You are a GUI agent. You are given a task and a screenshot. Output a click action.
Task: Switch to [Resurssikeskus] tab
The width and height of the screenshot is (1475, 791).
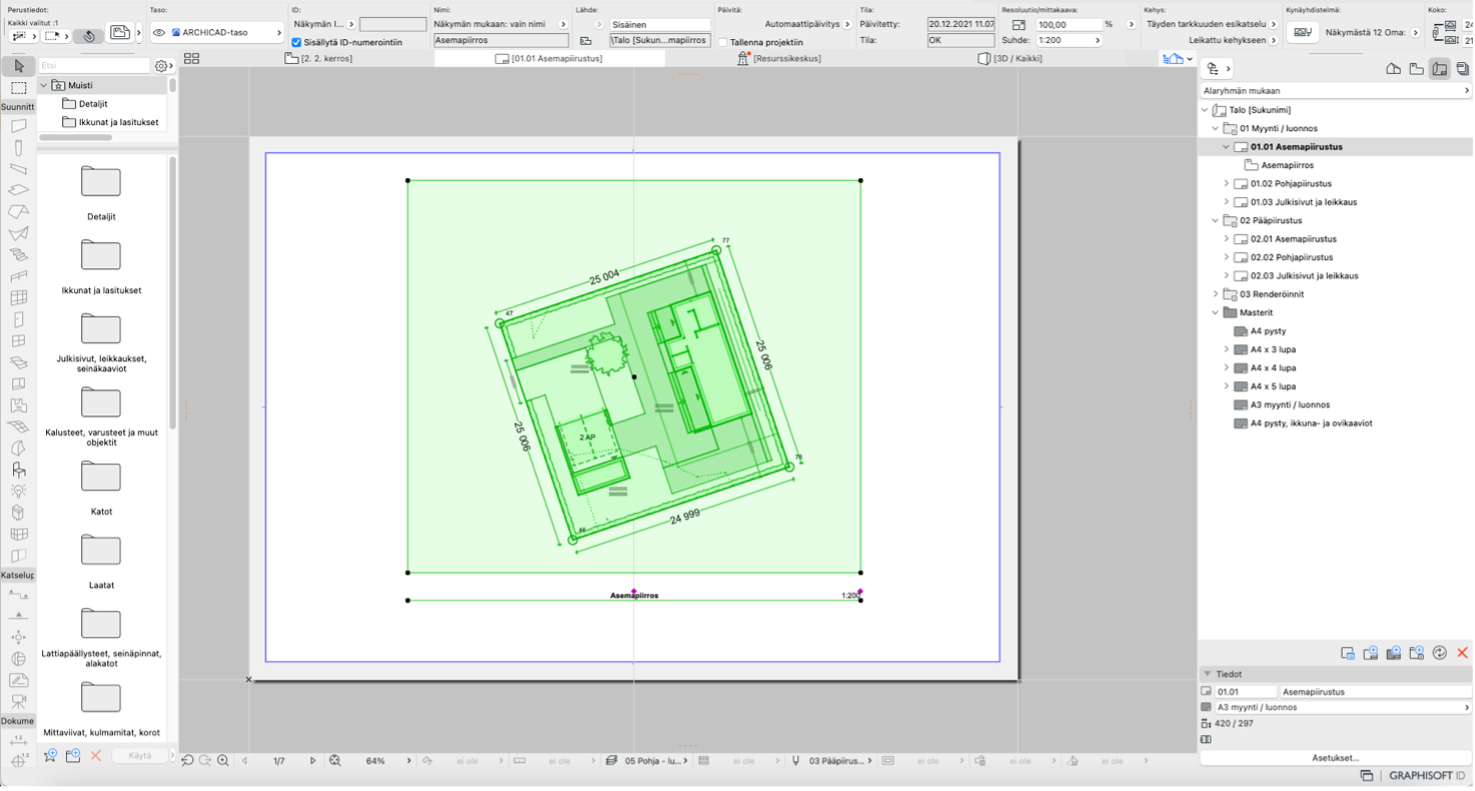[779, 59]
